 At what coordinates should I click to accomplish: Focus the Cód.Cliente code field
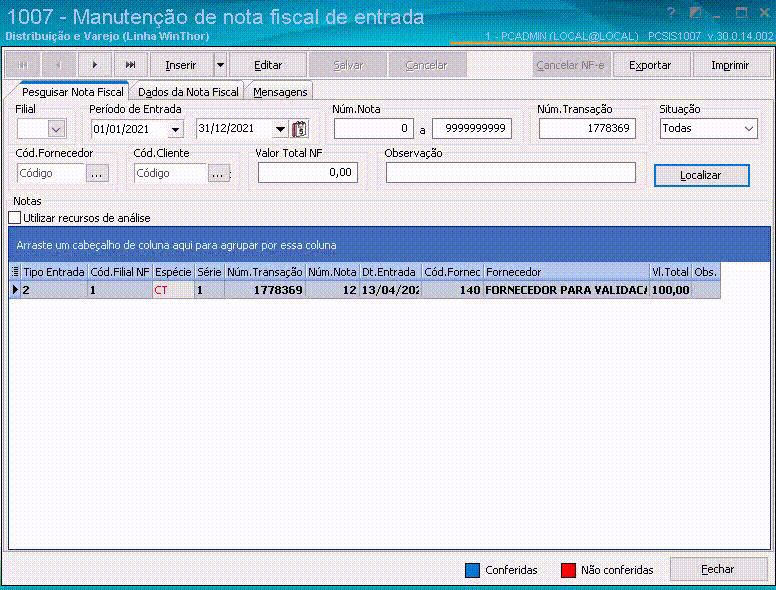click(x=170, y=174)
